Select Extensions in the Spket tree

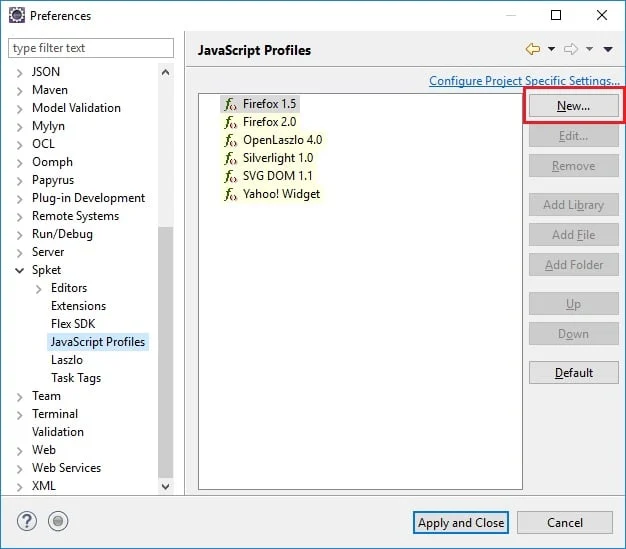coord(79,306)
